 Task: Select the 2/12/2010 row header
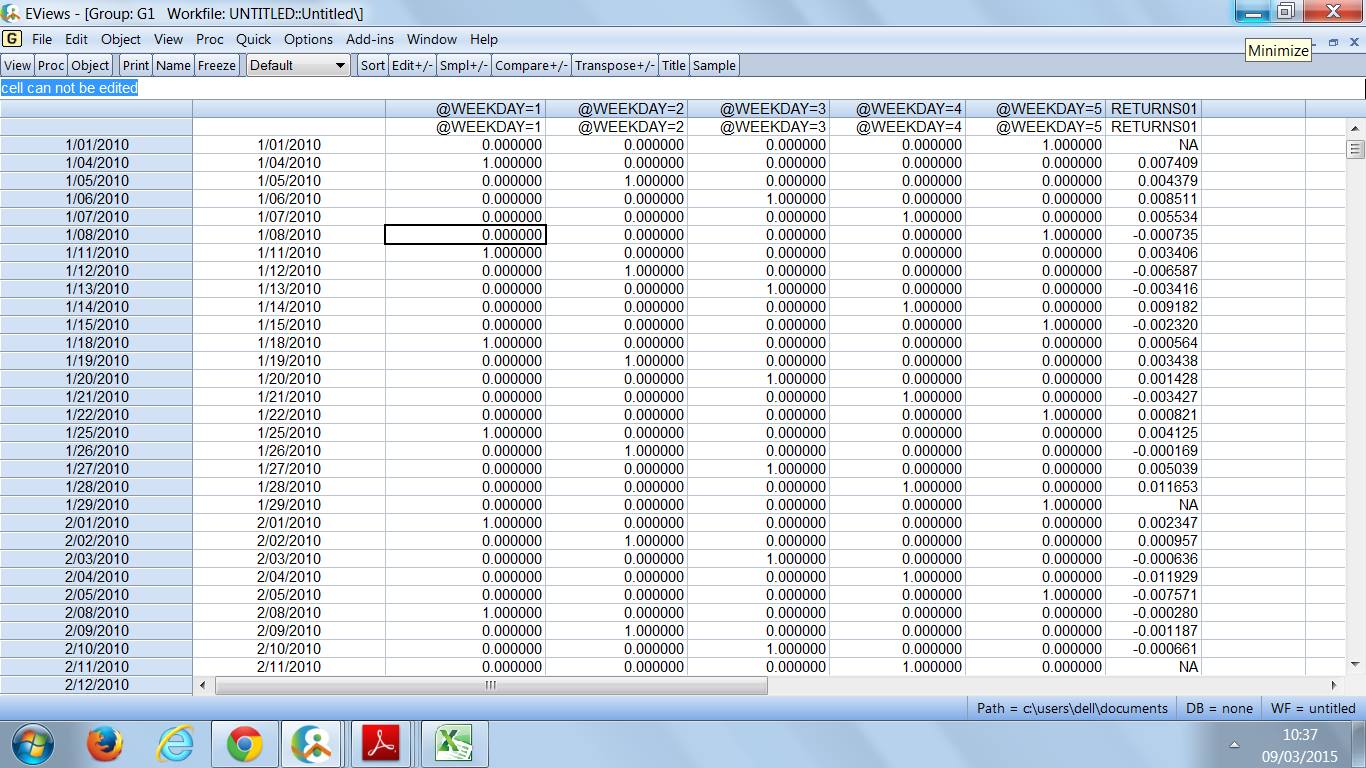[x=97, y=685]
